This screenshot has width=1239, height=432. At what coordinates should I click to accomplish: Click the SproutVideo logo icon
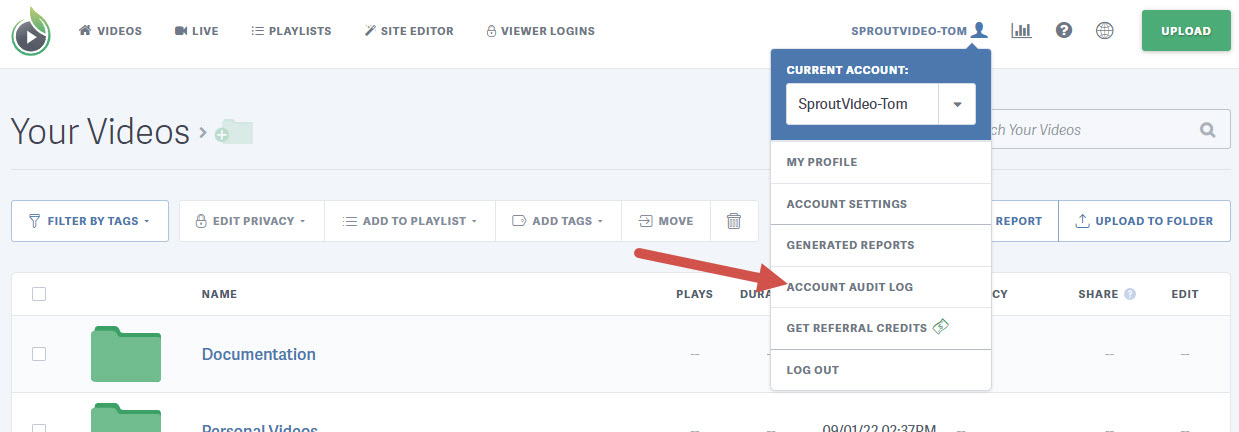[x=32, y=31]
